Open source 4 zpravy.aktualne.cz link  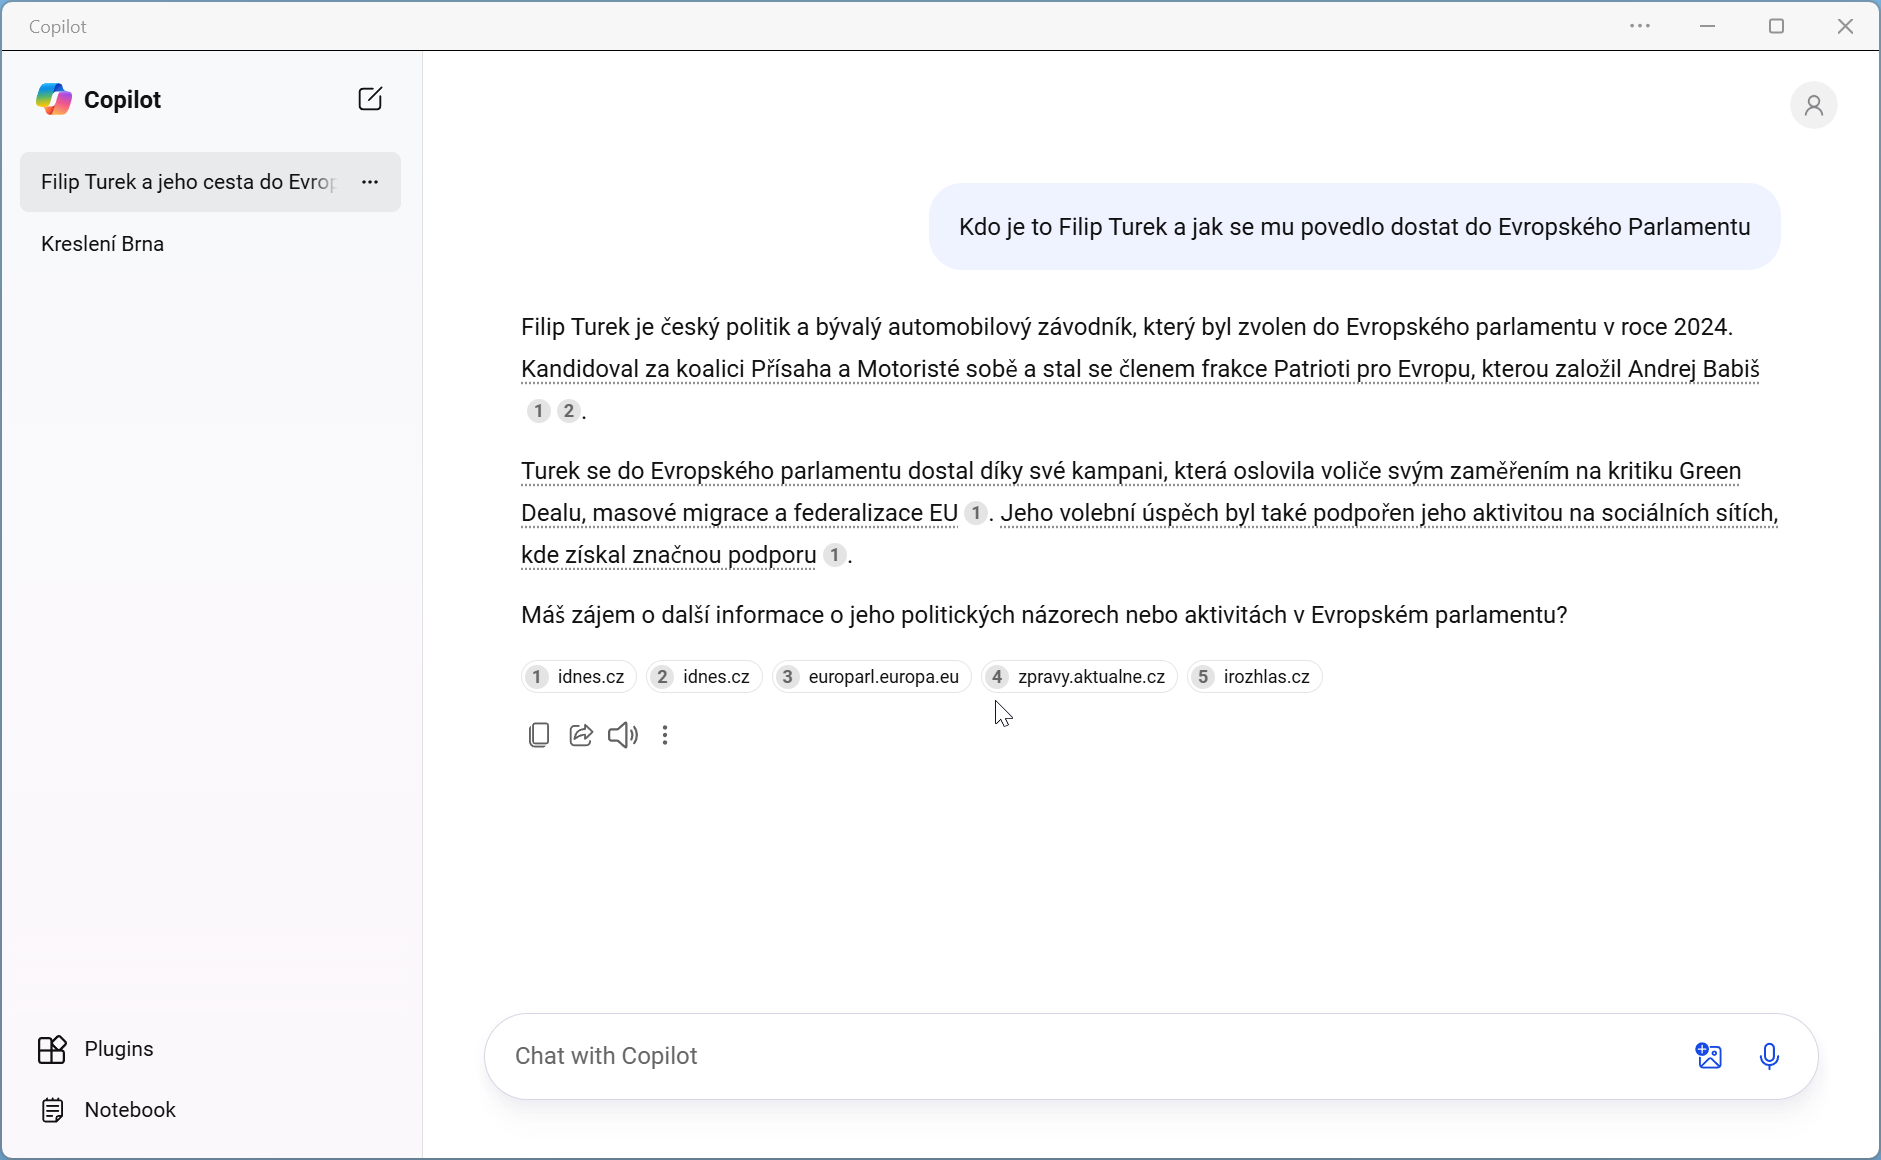(1079, 677)
